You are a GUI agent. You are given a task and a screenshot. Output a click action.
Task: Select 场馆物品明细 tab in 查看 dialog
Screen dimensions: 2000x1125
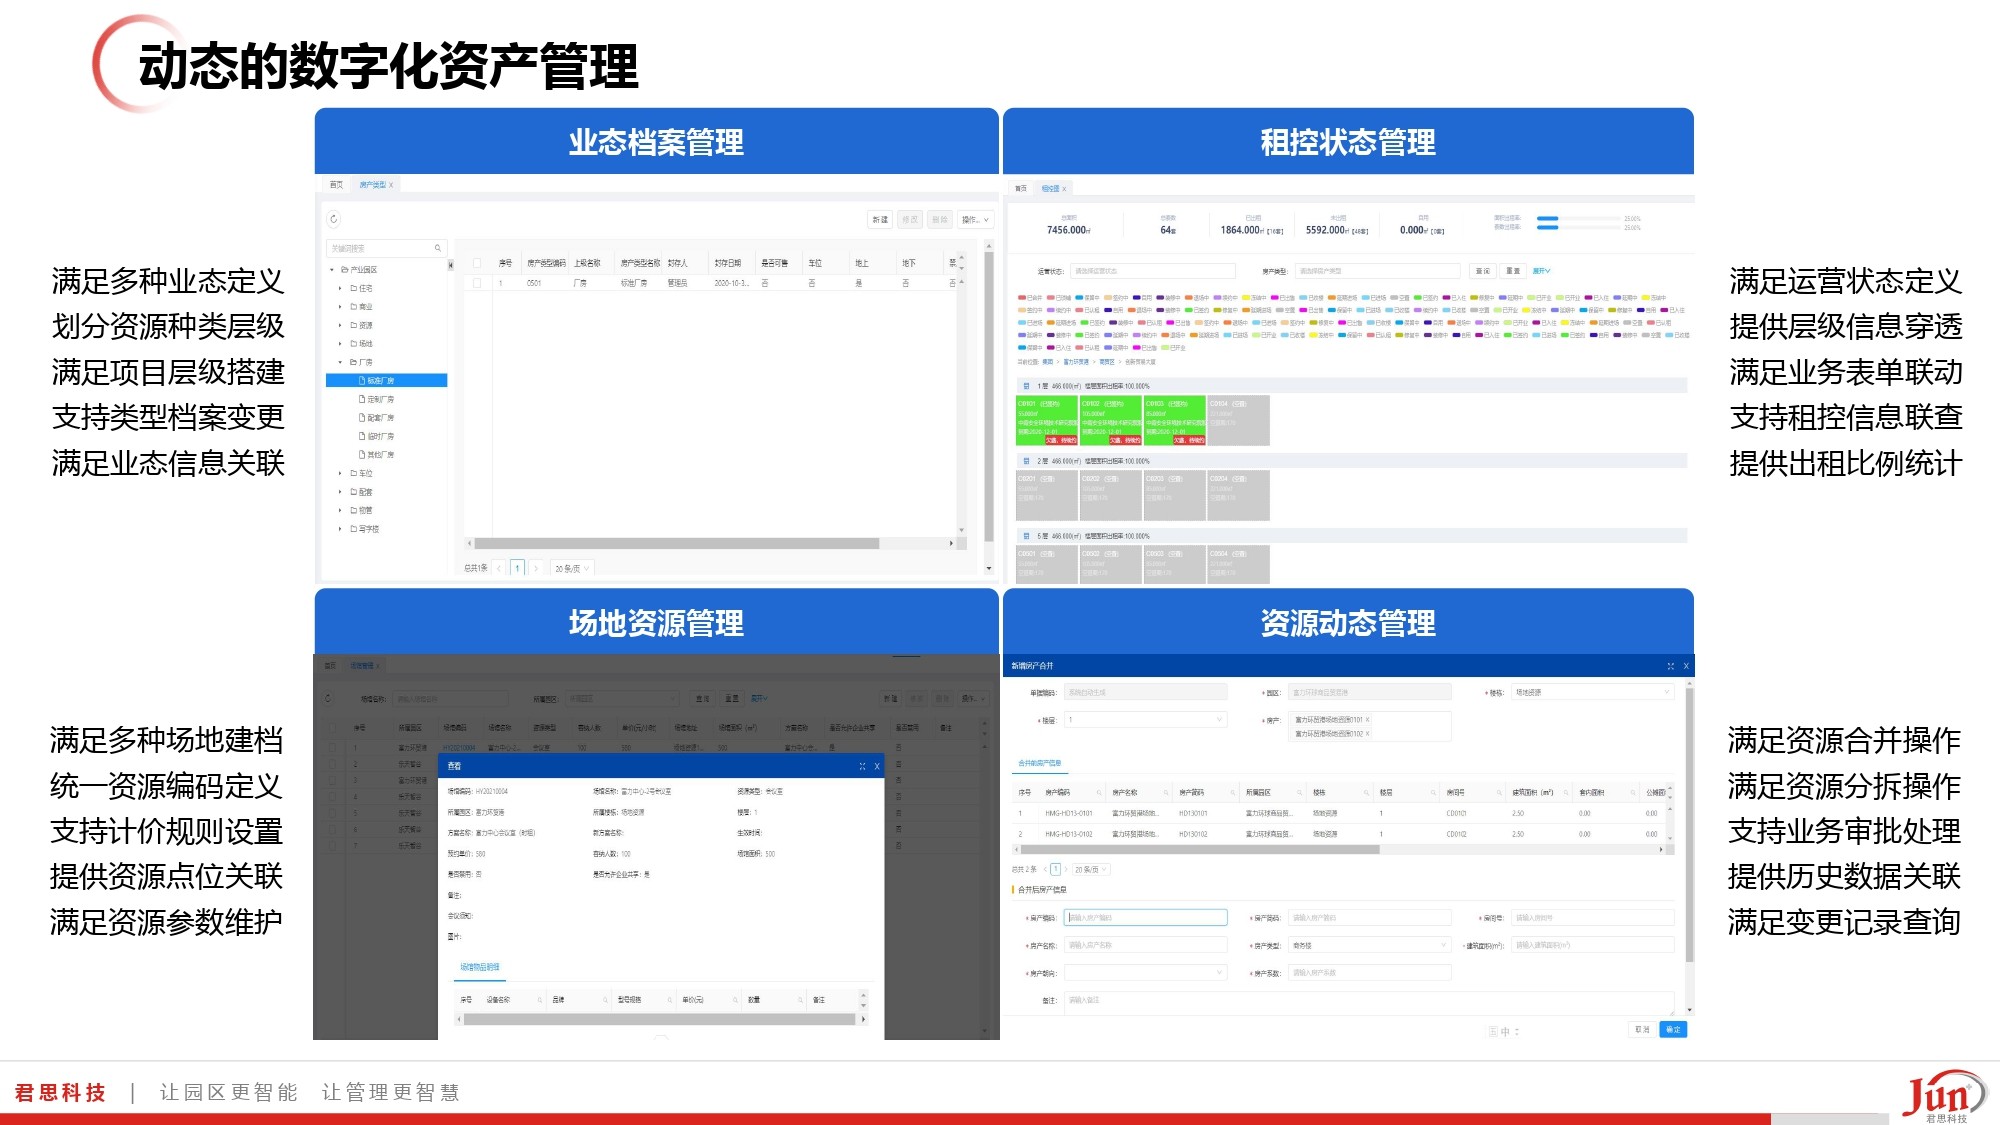coord(480,967)
